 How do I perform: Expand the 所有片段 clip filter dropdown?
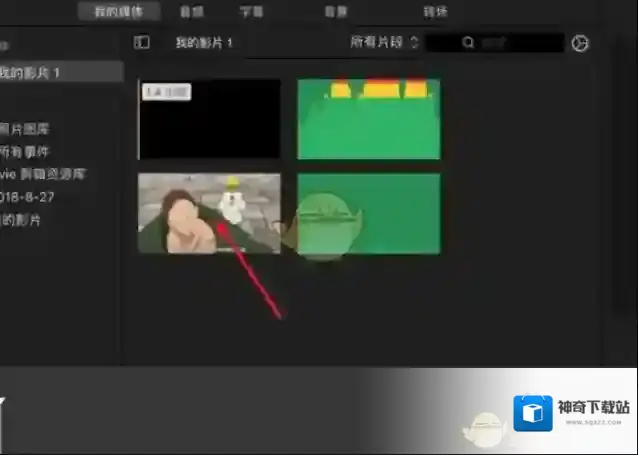point(384,43)
